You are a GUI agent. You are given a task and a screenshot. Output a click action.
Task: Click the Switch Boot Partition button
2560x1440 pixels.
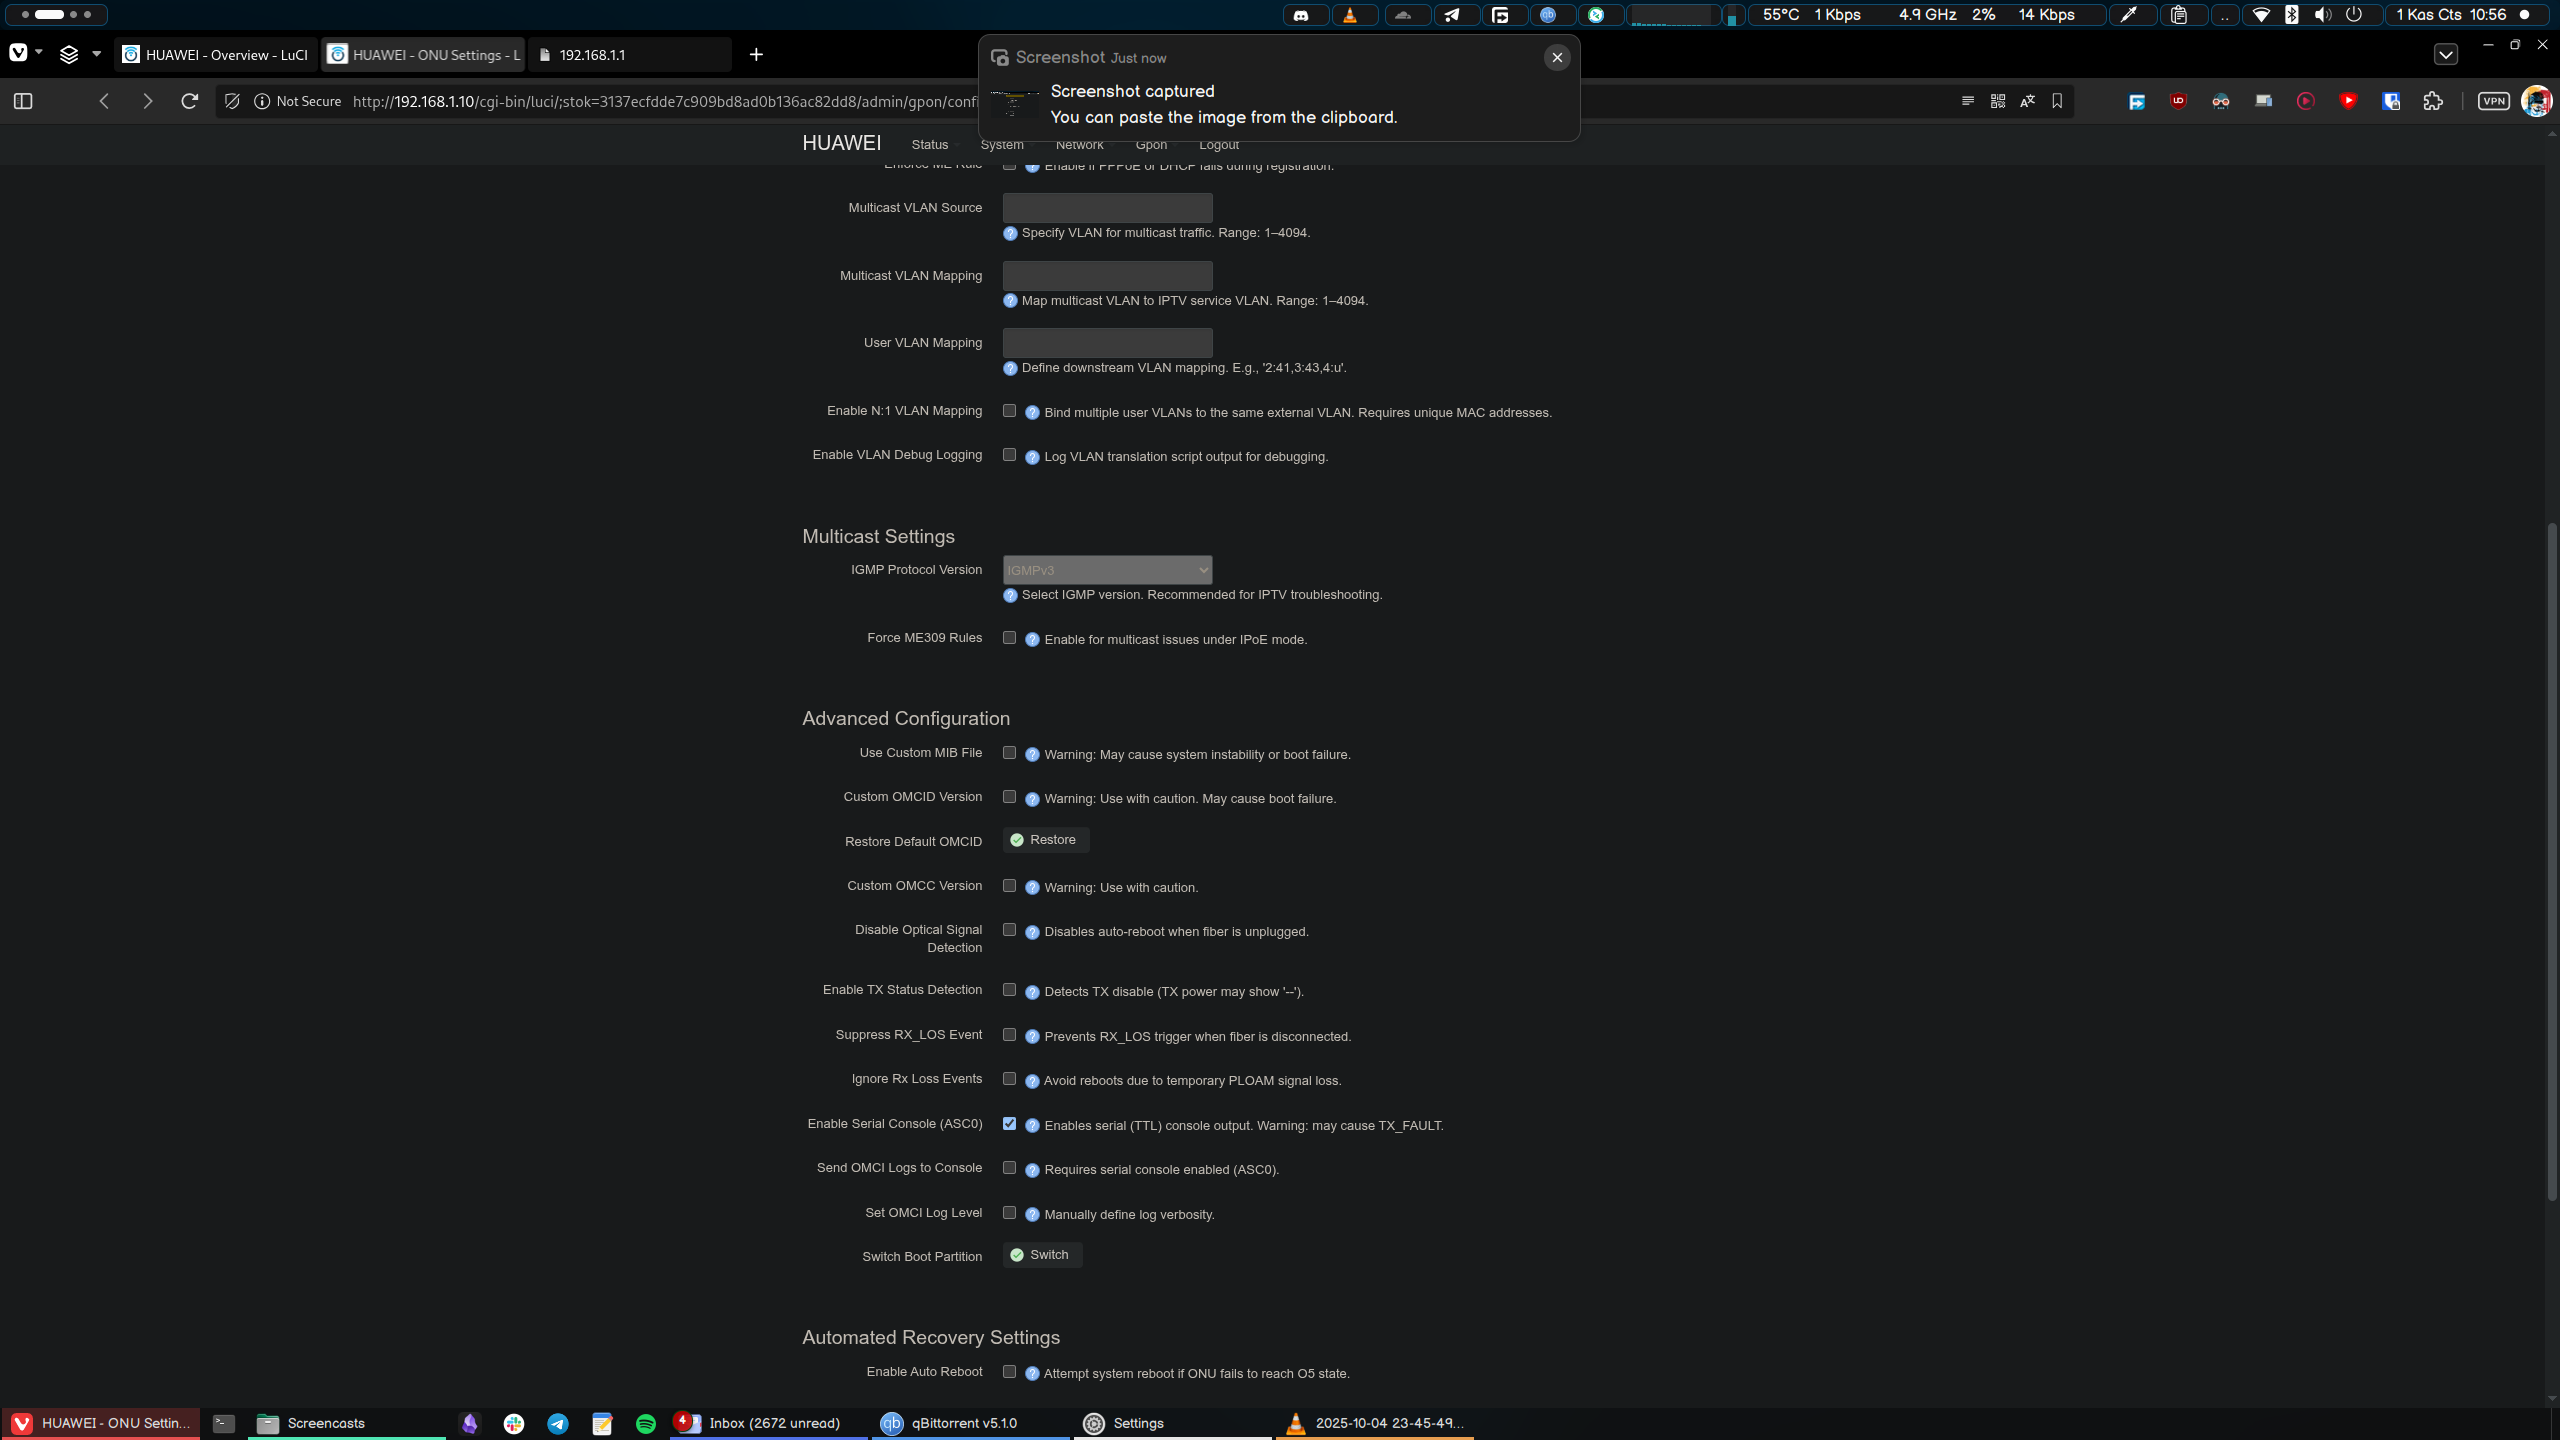1042,1255
